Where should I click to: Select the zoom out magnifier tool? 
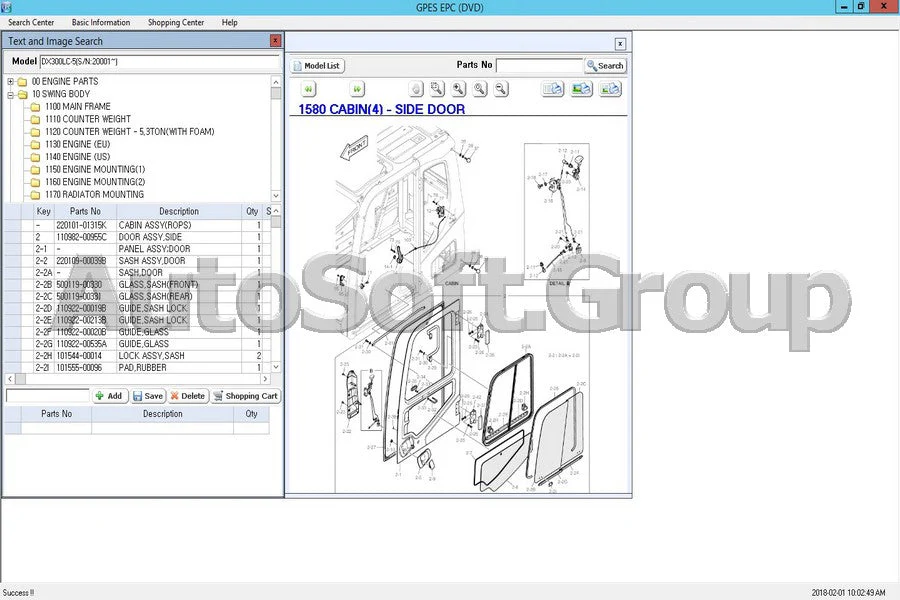tap(500, 89)
